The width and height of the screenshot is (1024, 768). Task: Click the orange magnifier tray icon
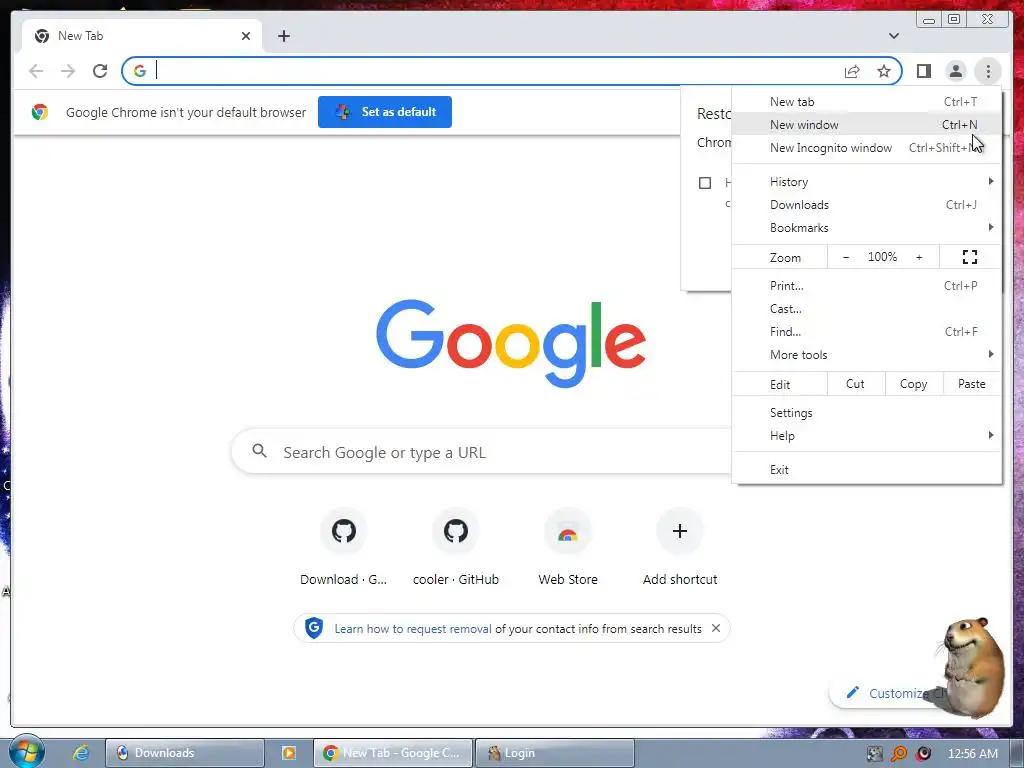[x=899, y=754]
